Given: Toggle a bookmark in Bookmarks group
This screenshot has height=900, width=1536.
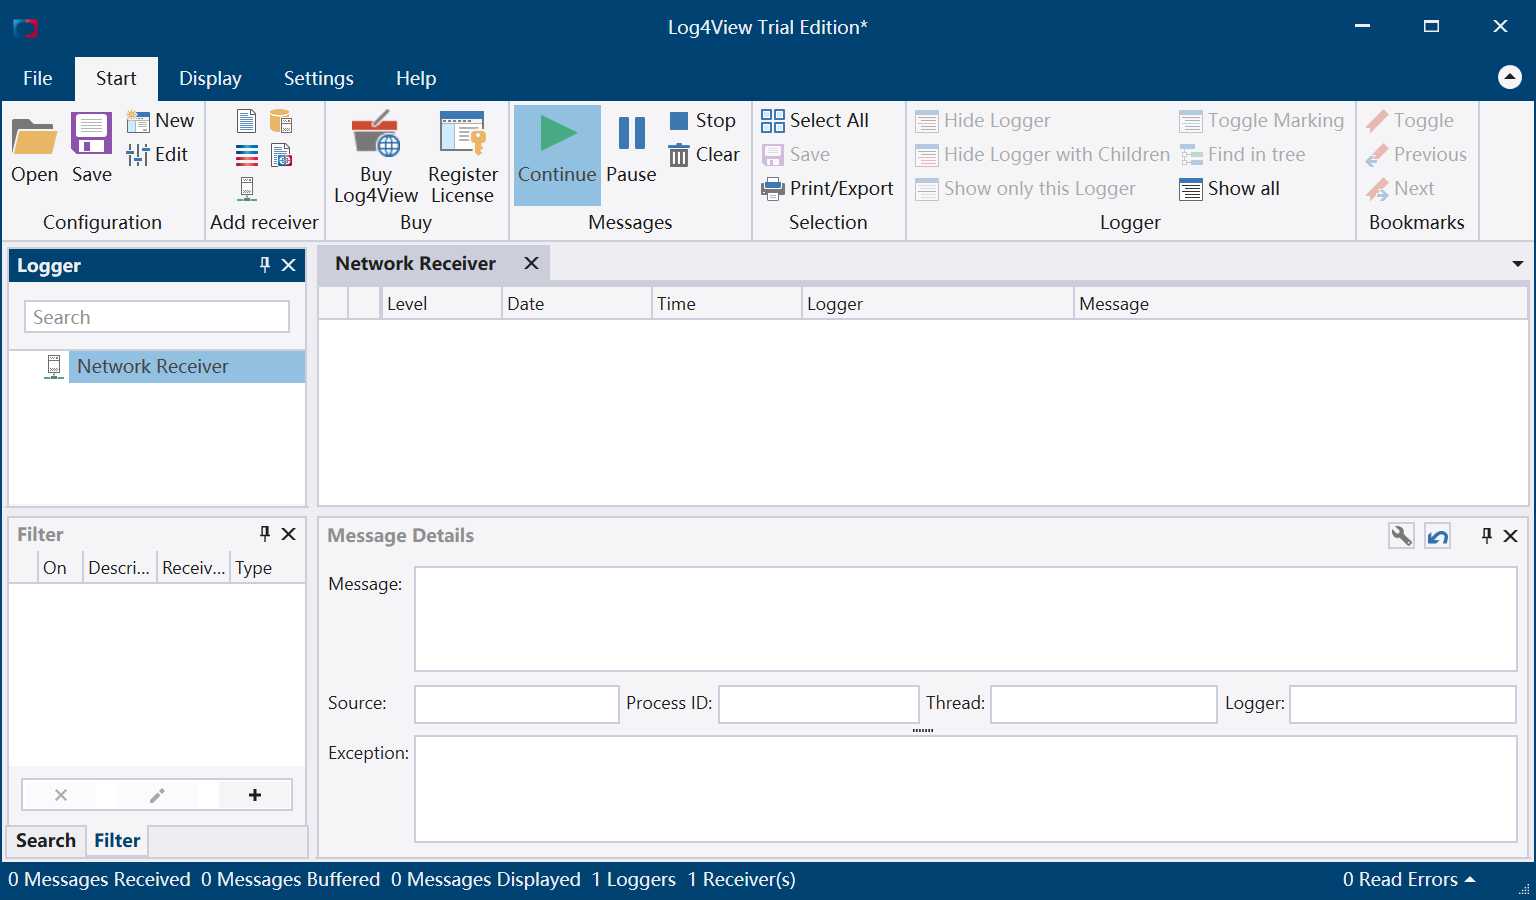Looking at the screenshot, I should (x=1410, y=121).
